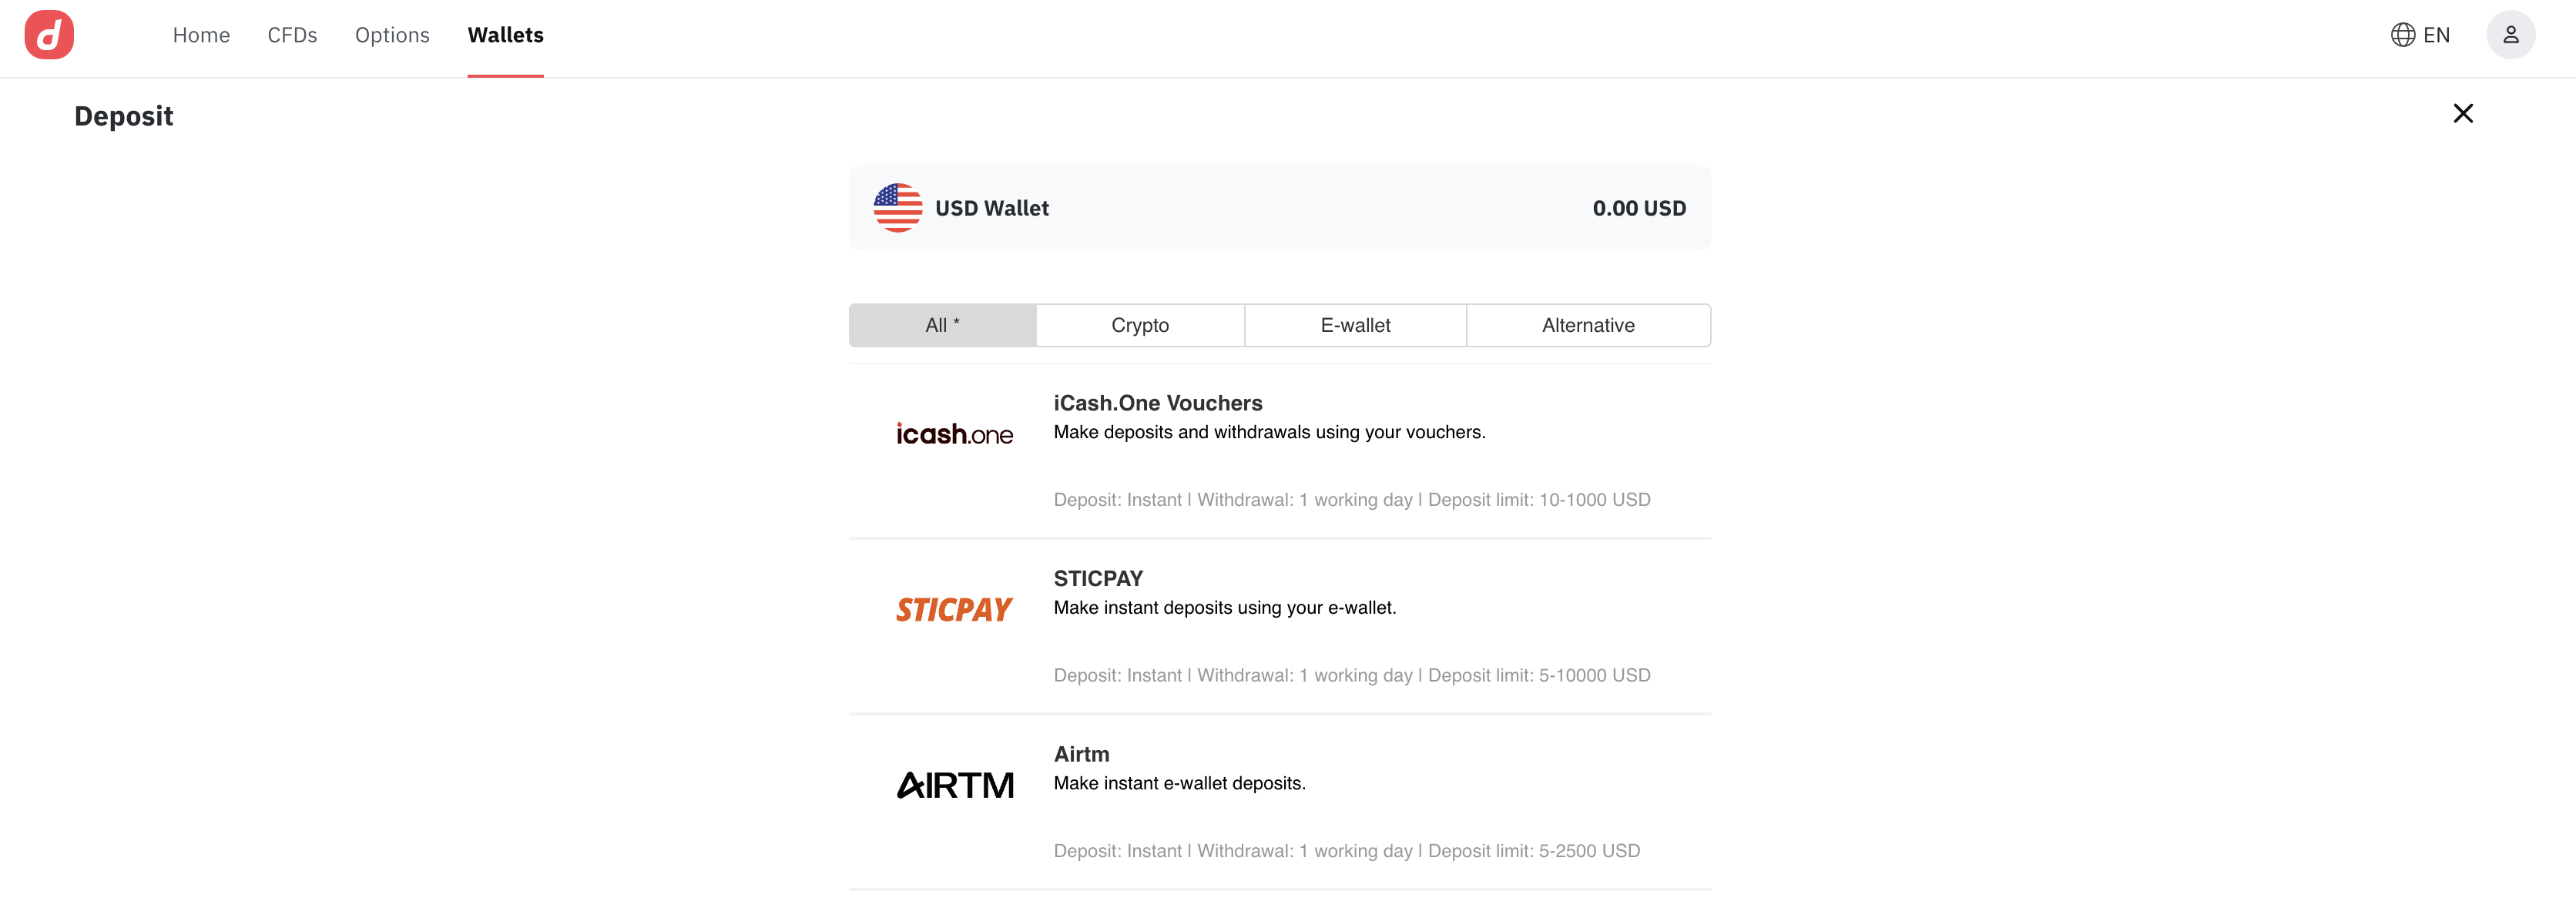Switch filter to Crypto
This screenshot has height=901, width=2576.
click(x=1140, y=325)
